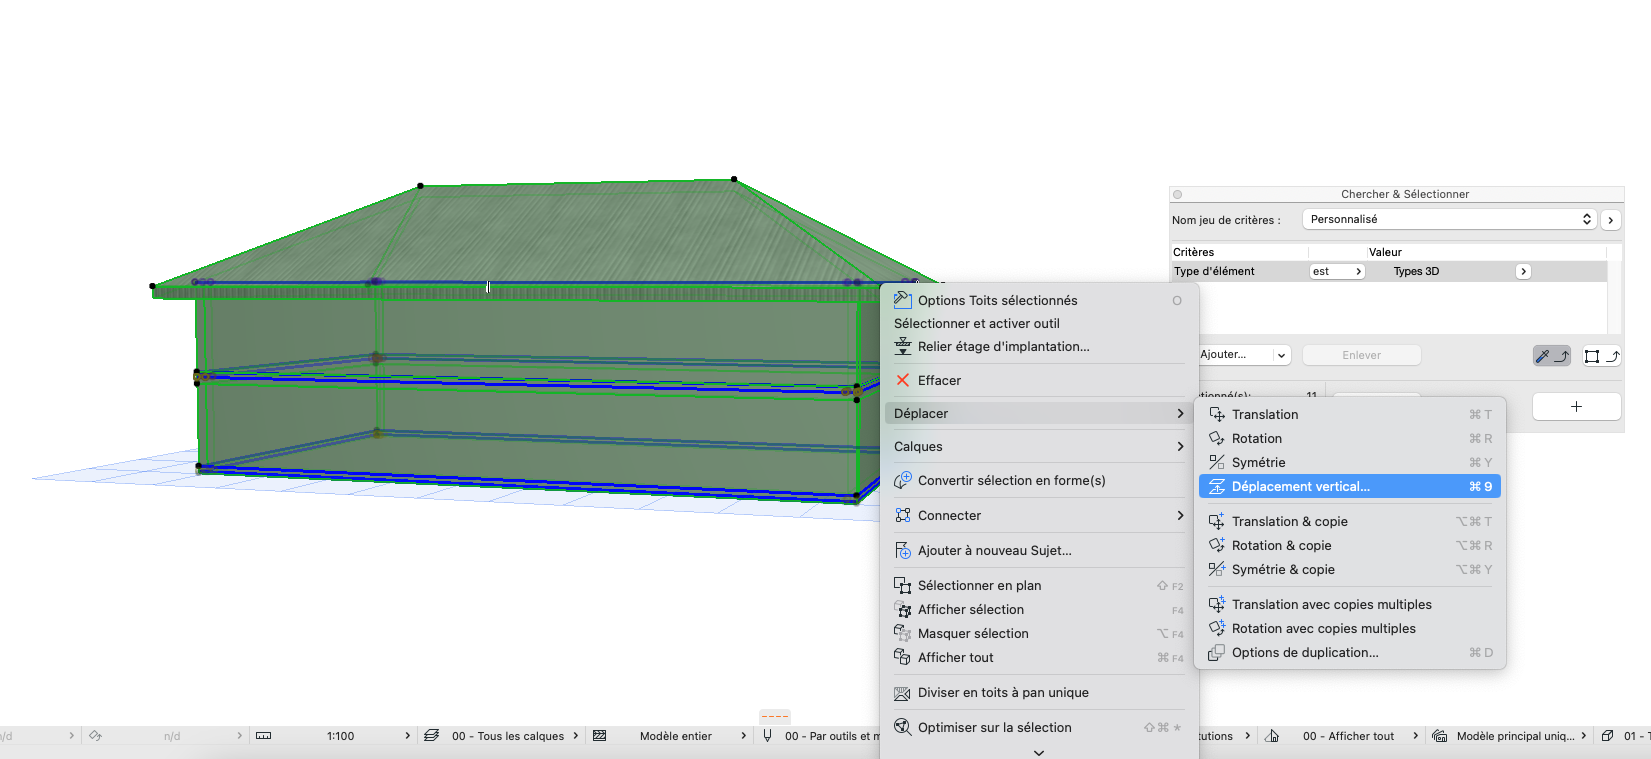Click the Ajouter à nouveau Sujet icon

[x=903, y=550]
